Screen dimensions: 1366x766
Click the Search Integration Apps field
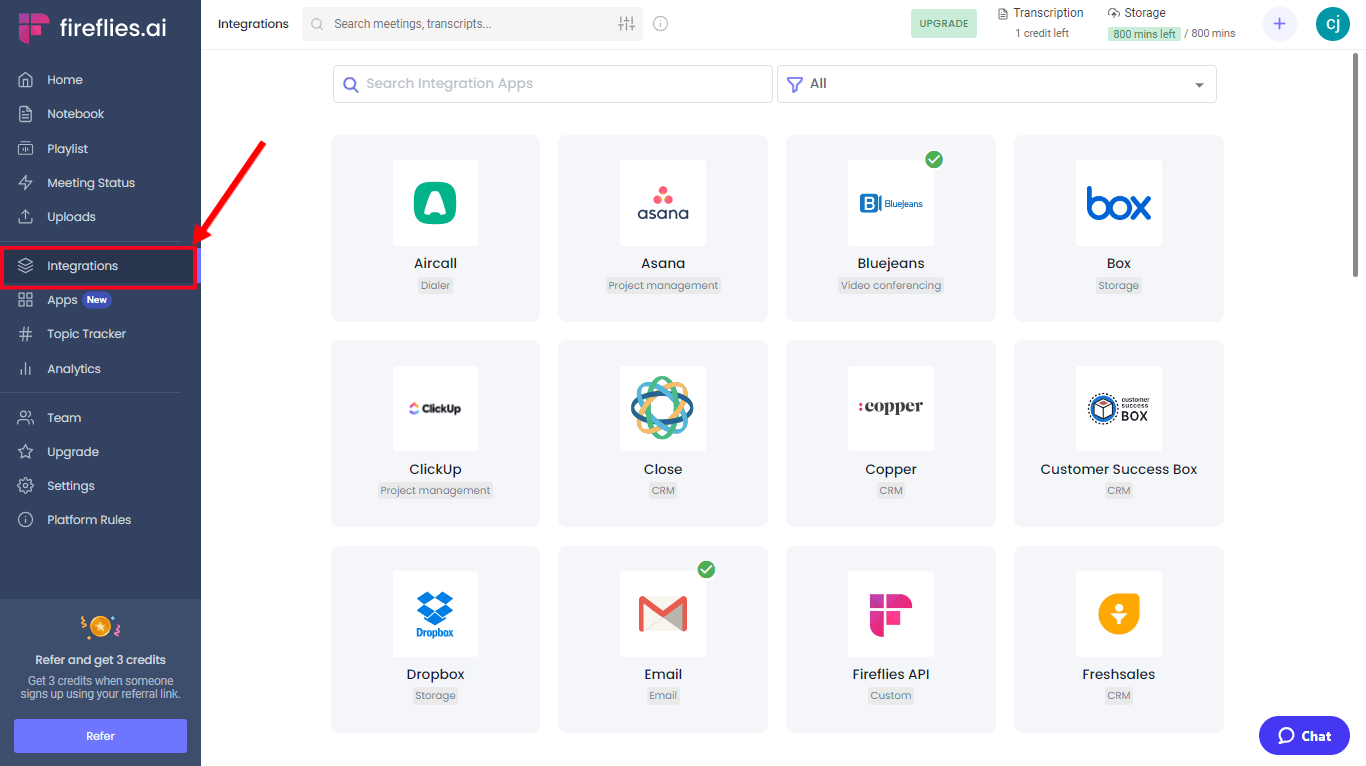552,84
